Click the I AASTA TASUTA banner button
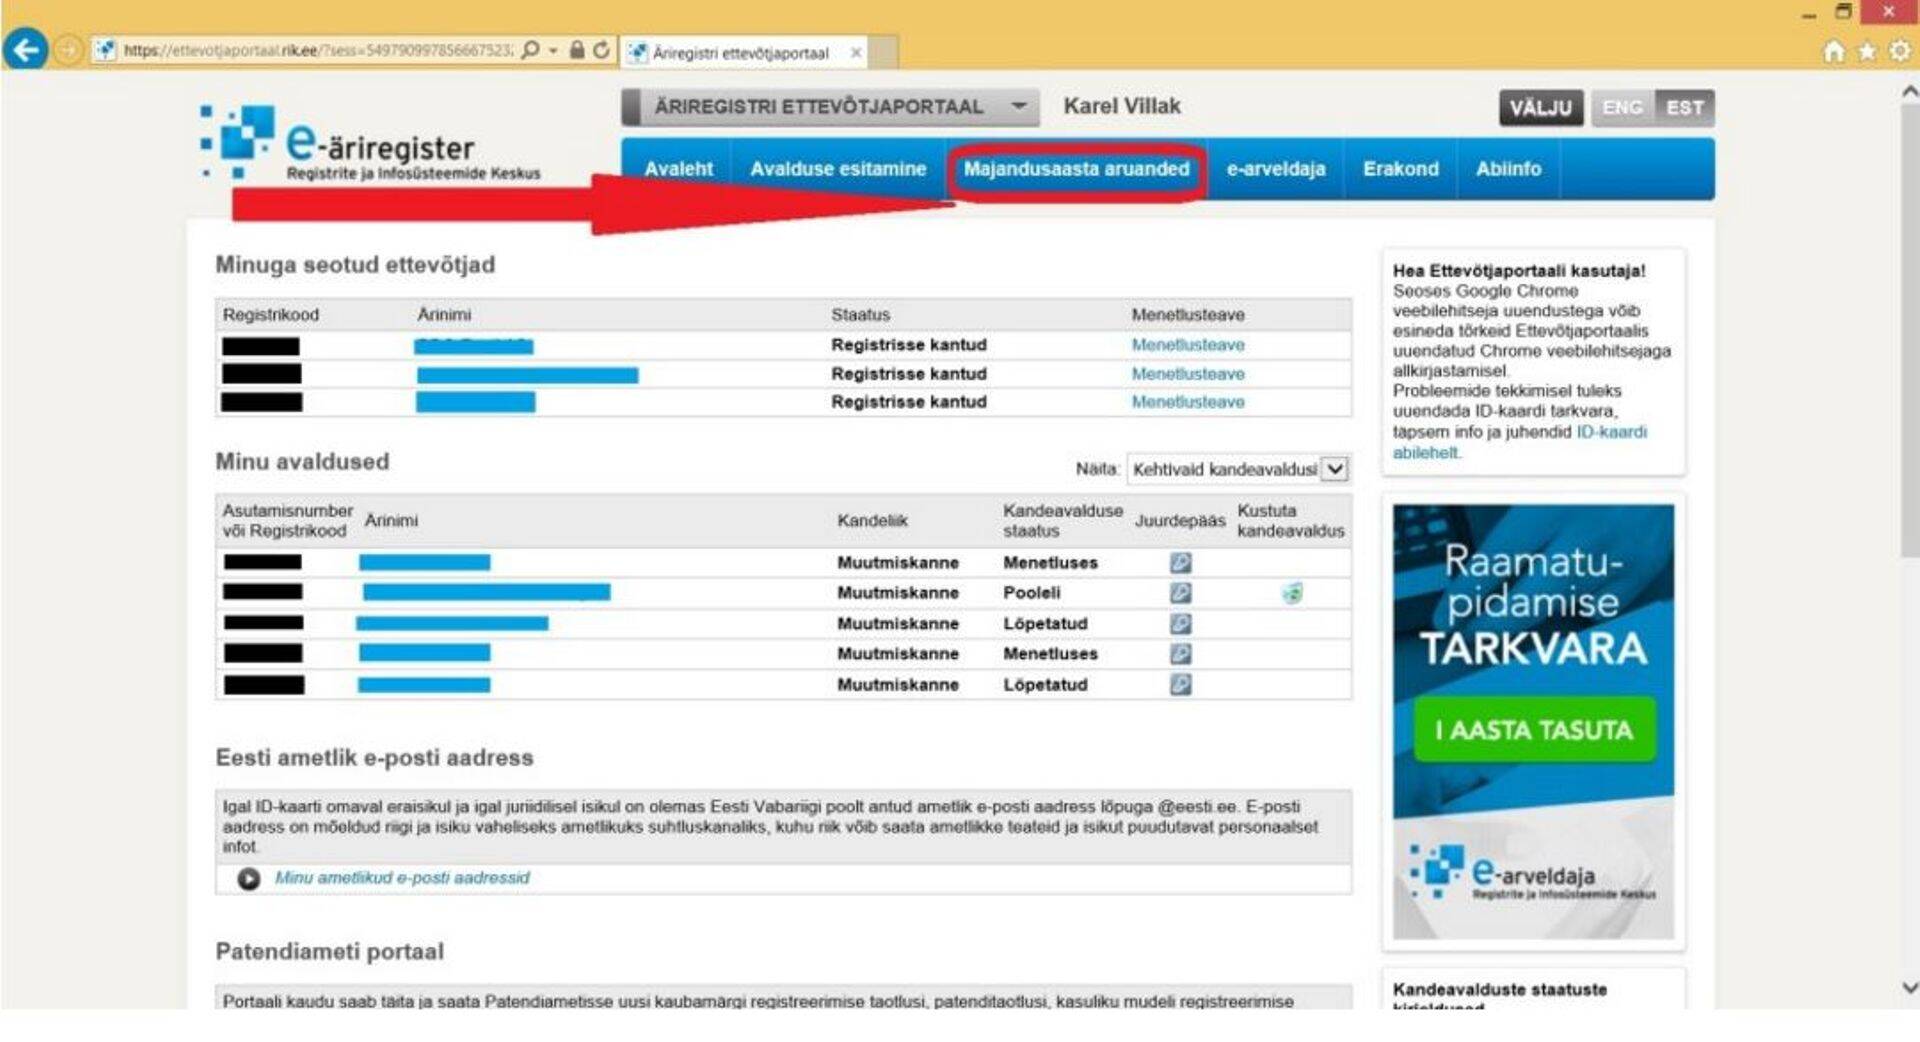 click(1533, 730)
